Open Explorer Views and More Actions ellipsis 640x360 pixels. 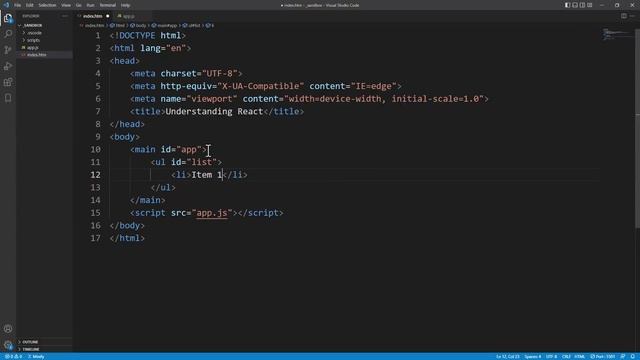(x=64, y=16)
